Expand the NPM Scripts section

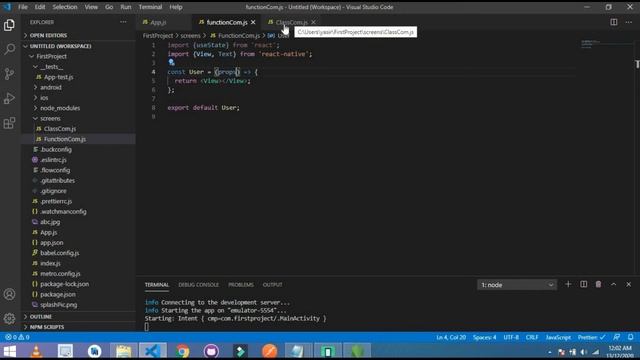(47, 327)
